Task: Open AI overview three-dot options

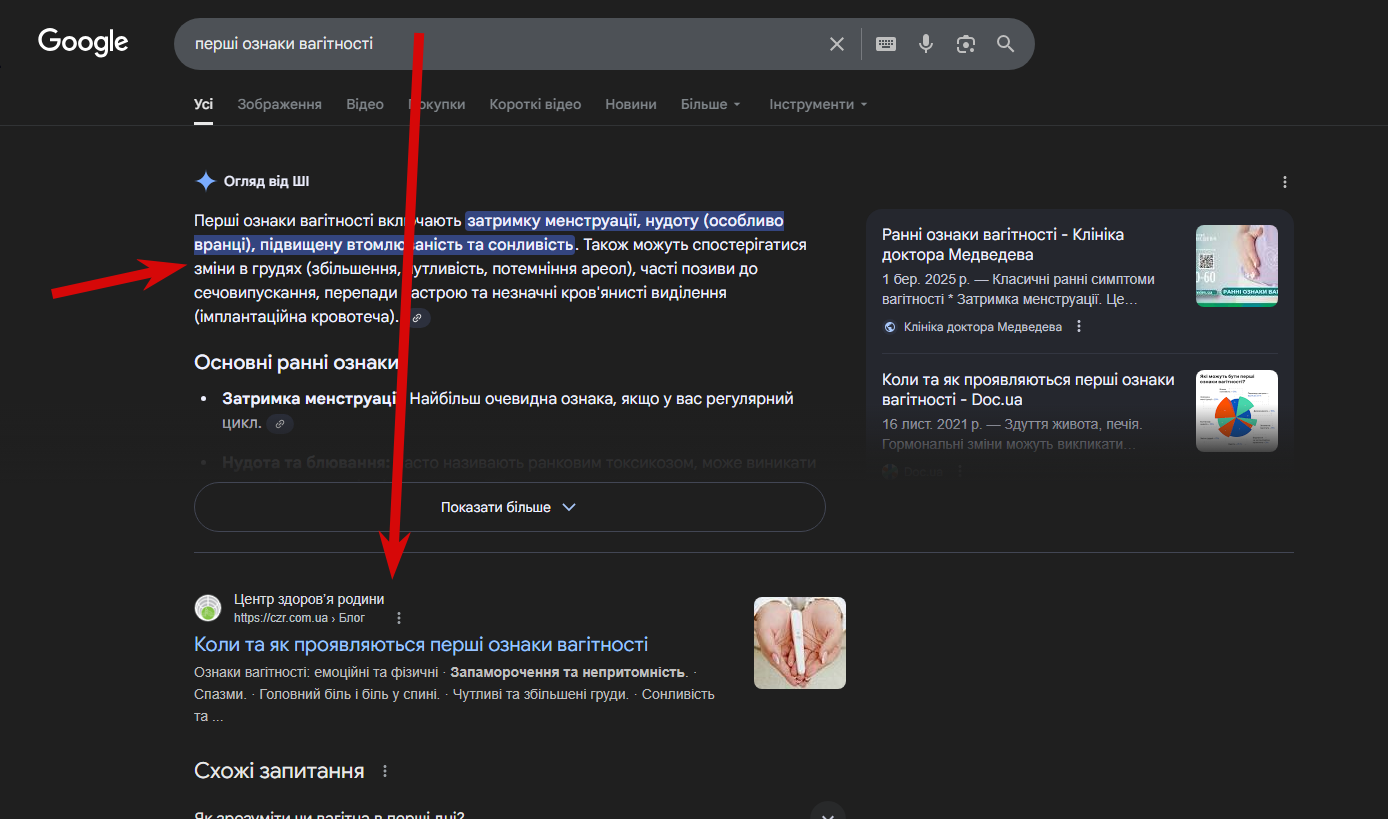Action: click(1285, 182)
